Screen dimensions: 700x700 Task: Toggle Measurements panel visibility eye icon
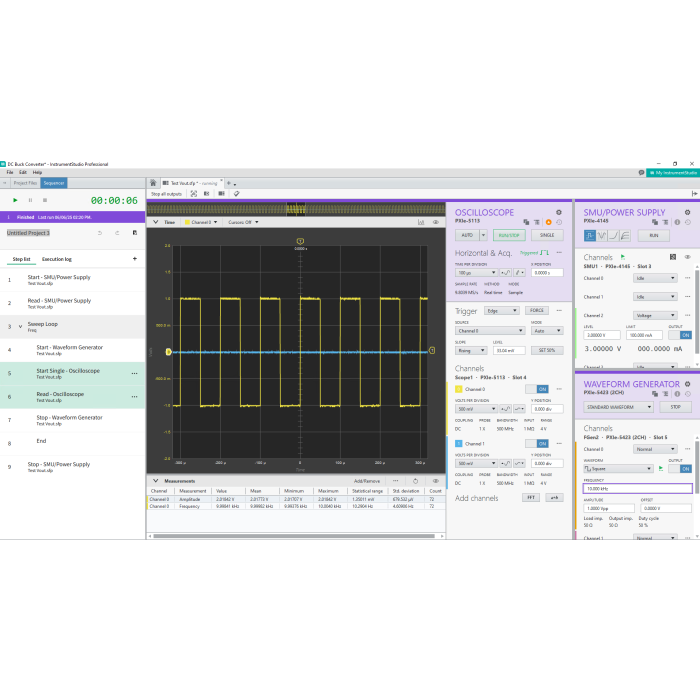[x=436, y=481]
